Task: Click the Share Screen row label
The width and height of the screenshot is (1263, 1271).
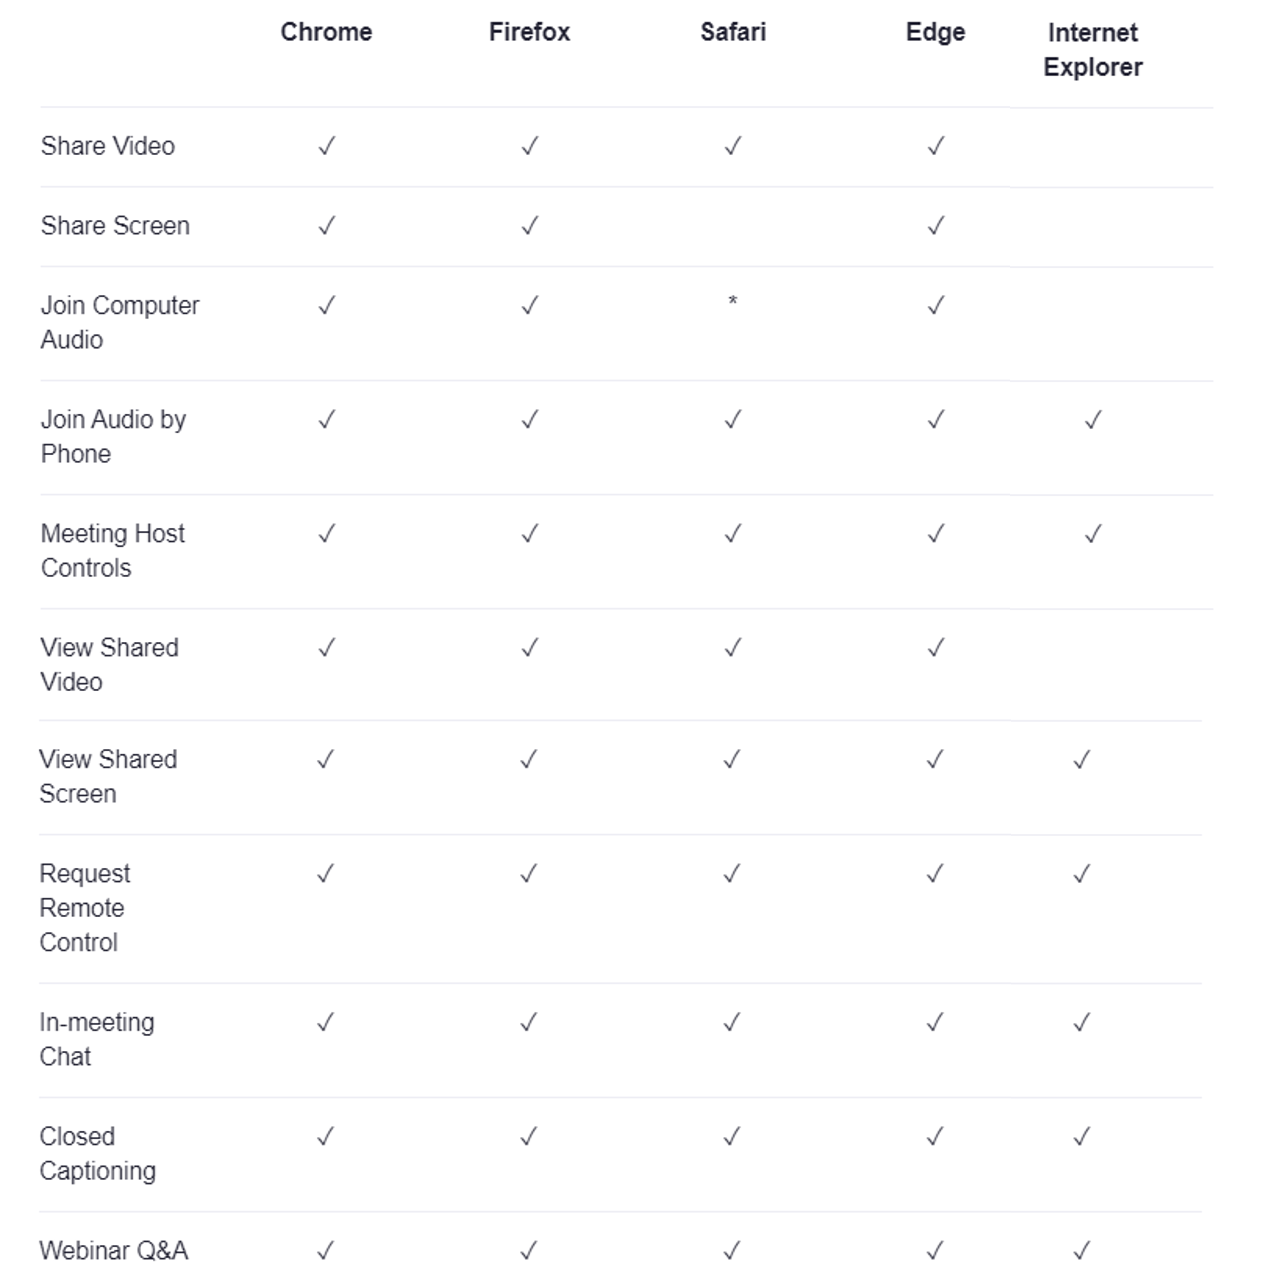Action: 115,226
